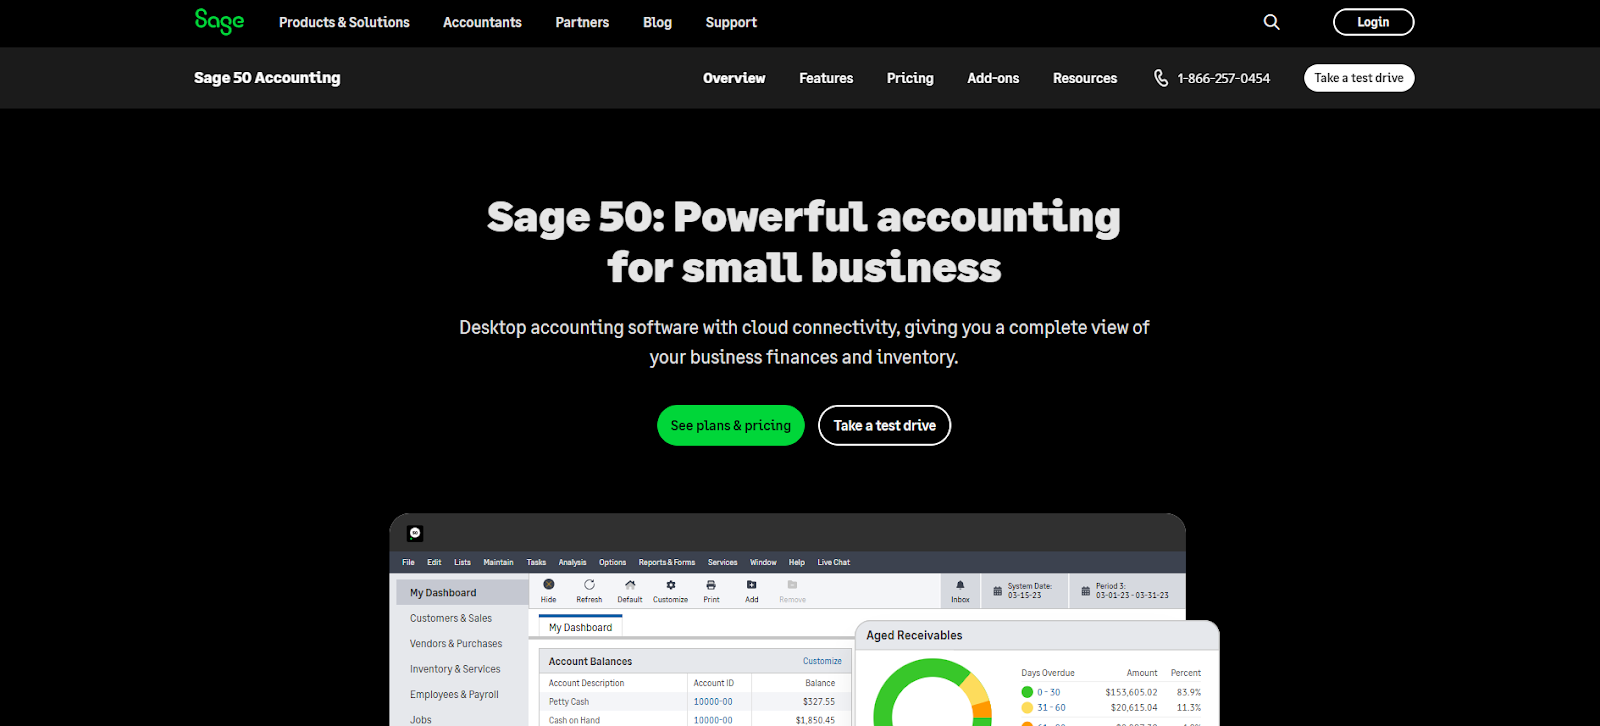The image size is (1600, 726).
Task: Click the 31 - 60 days overdue link
Action: click(1051, 708)
